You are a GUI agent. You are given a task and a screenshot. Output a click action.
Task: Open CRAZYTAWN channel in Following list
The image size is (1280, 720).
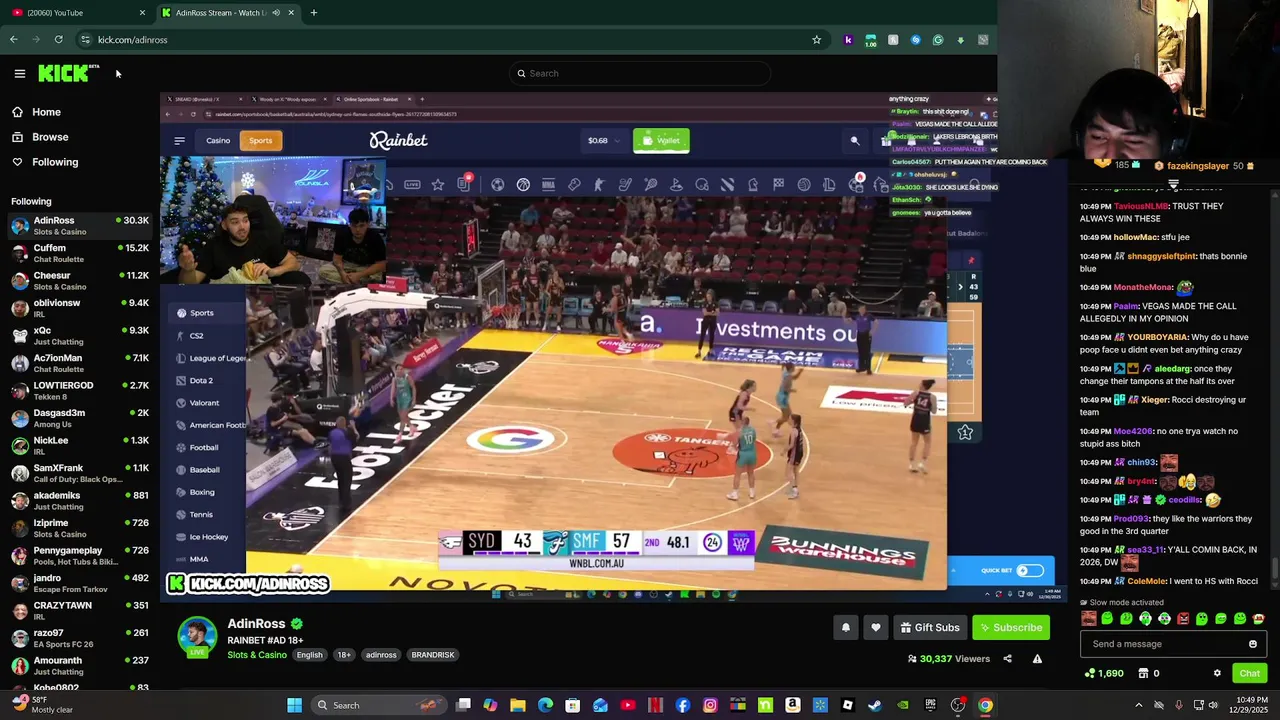click(x=80, y=611)
